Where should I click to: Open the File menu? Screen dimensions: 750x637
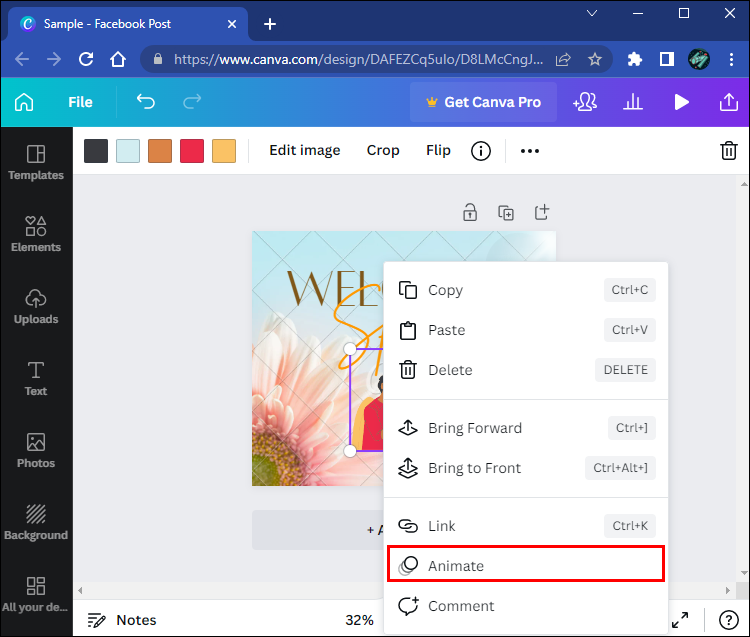80,102
